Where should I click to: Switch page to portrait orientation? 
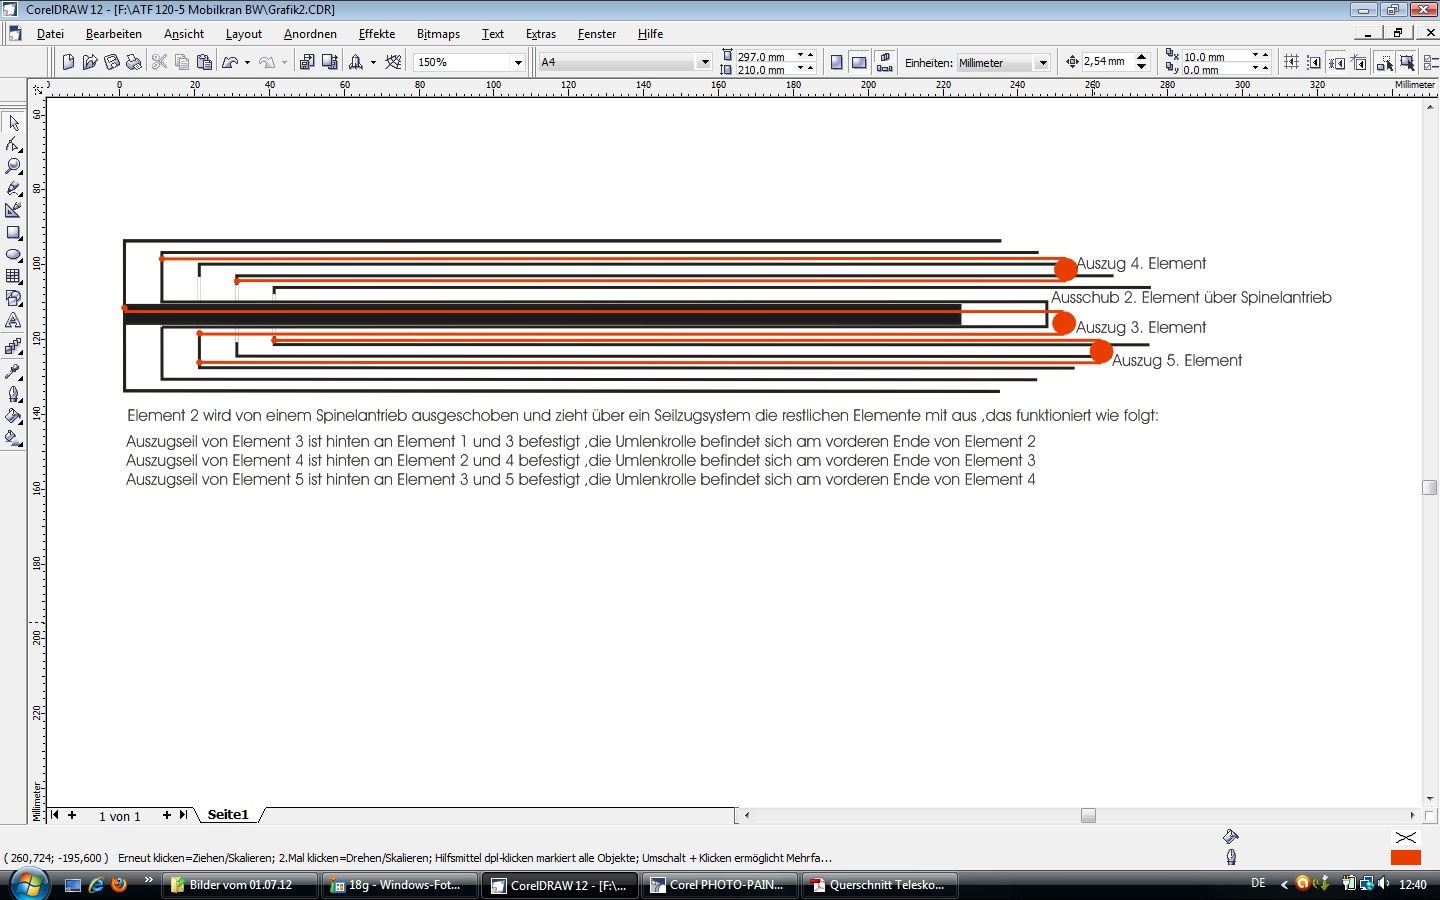[836, 62]
